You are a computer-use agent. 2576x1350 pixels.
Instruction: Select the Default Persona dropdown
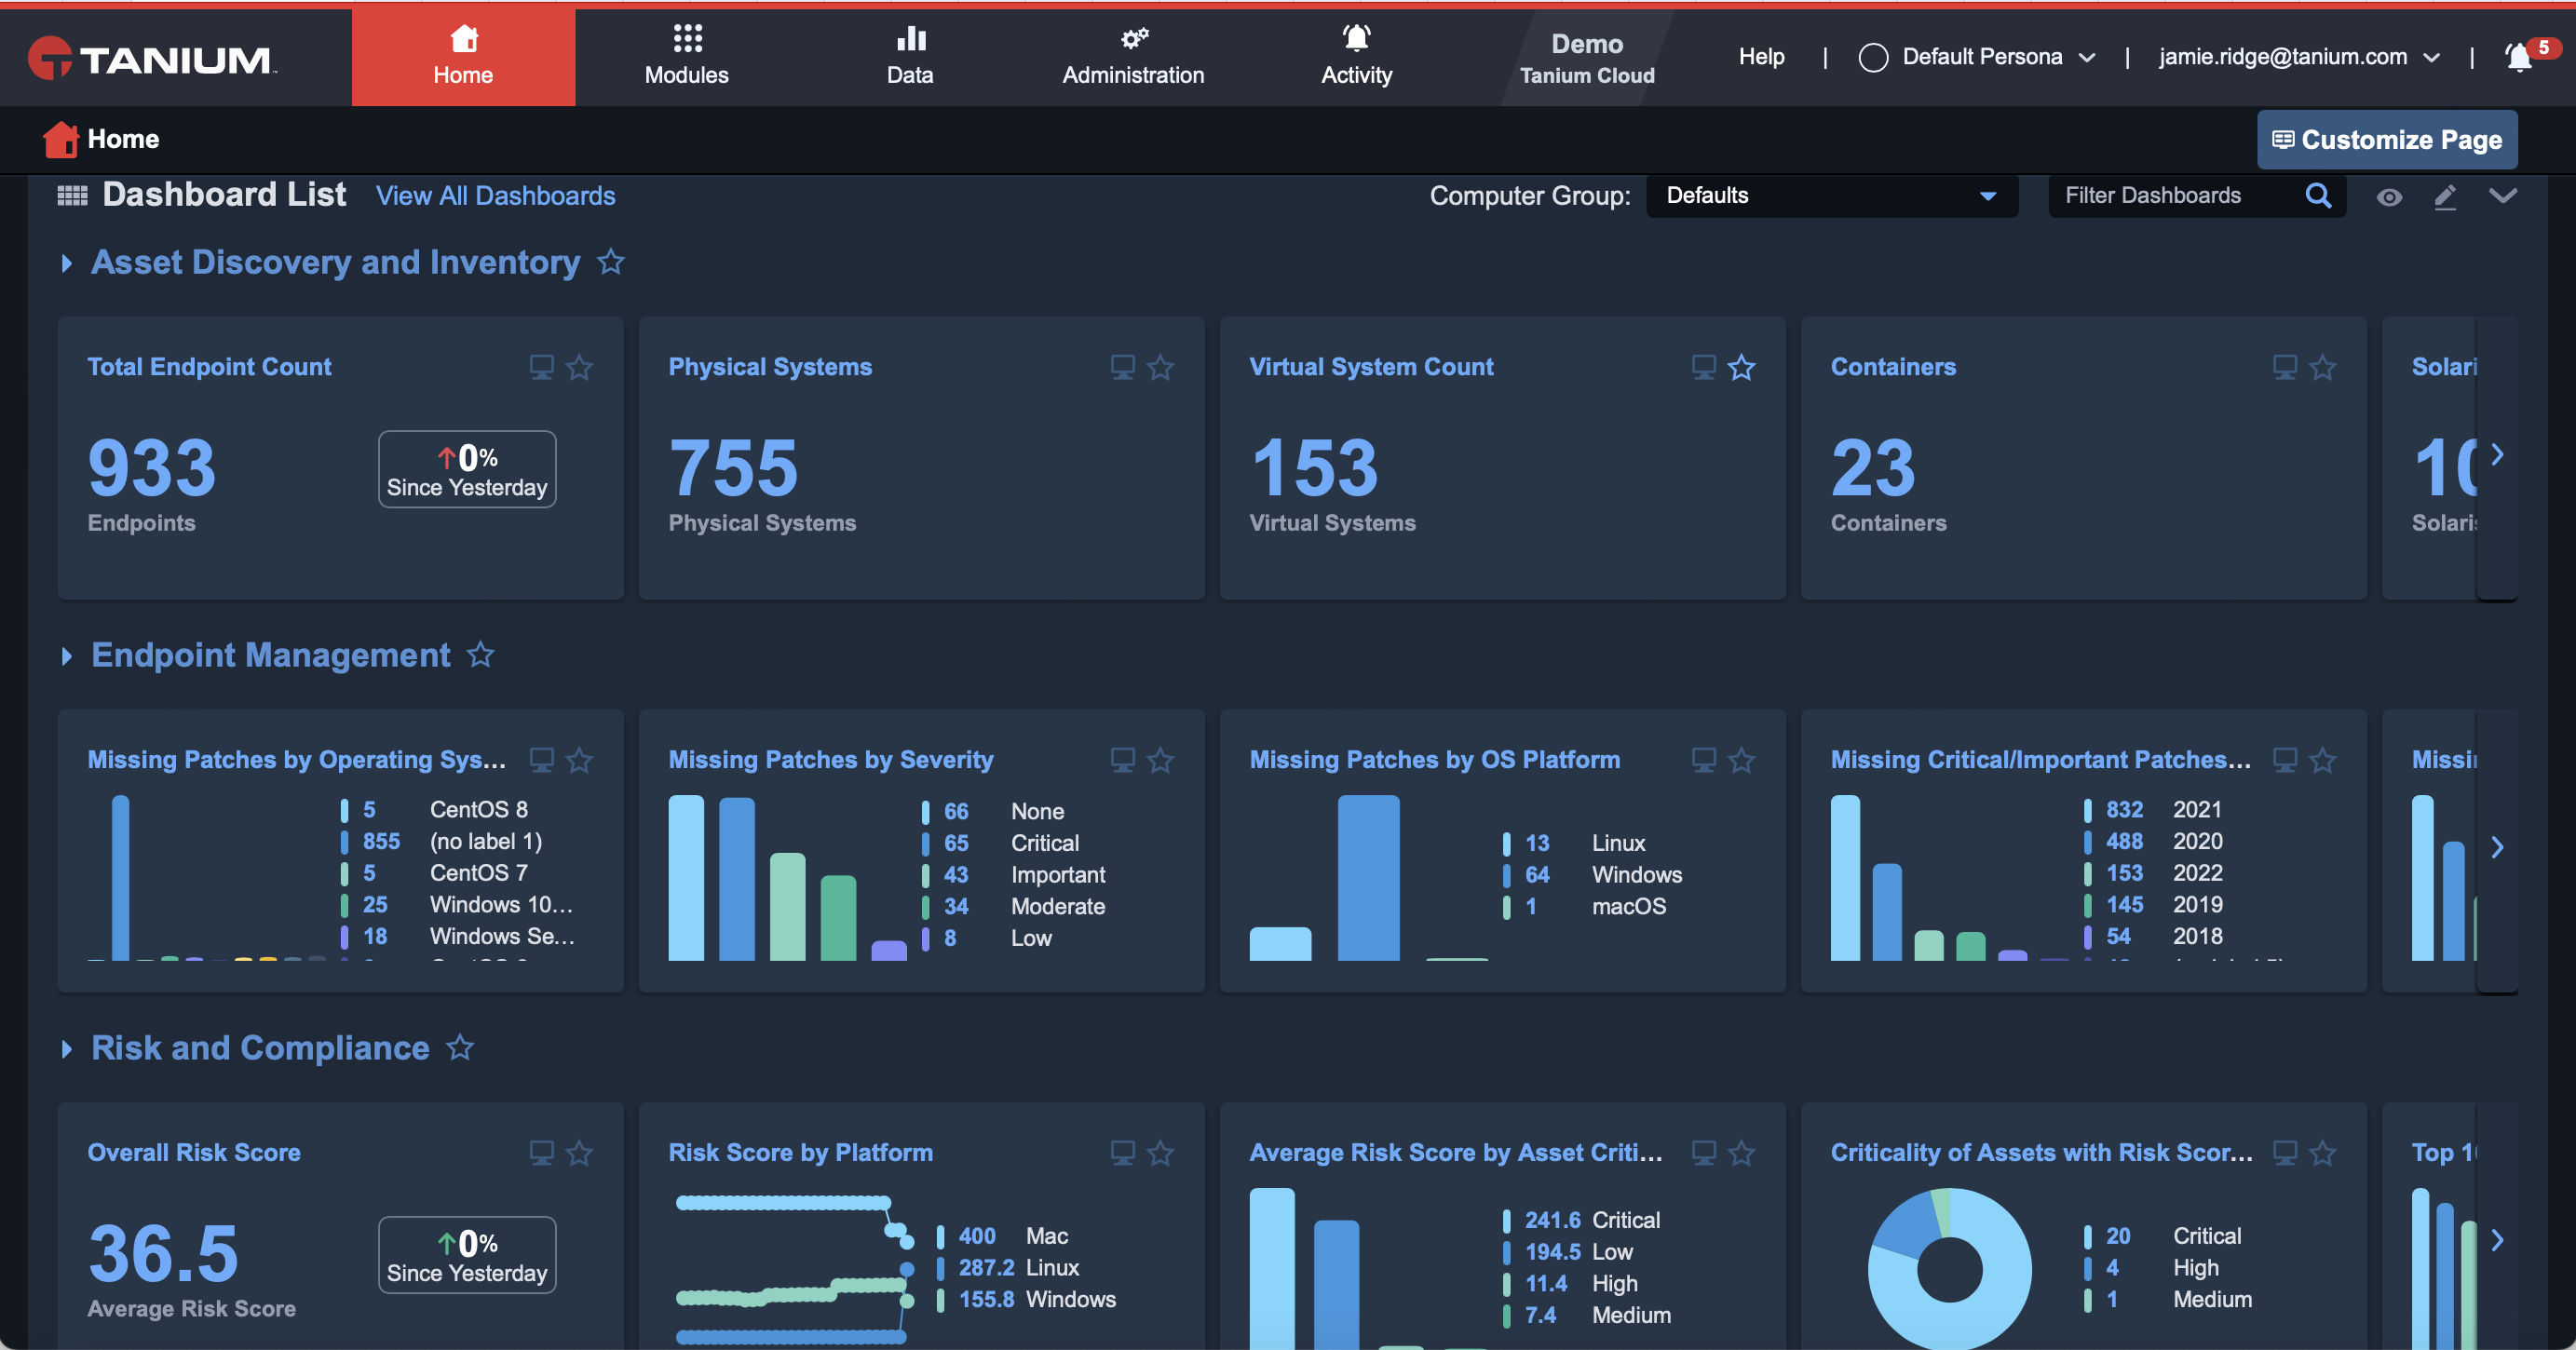pos(1983,55)
